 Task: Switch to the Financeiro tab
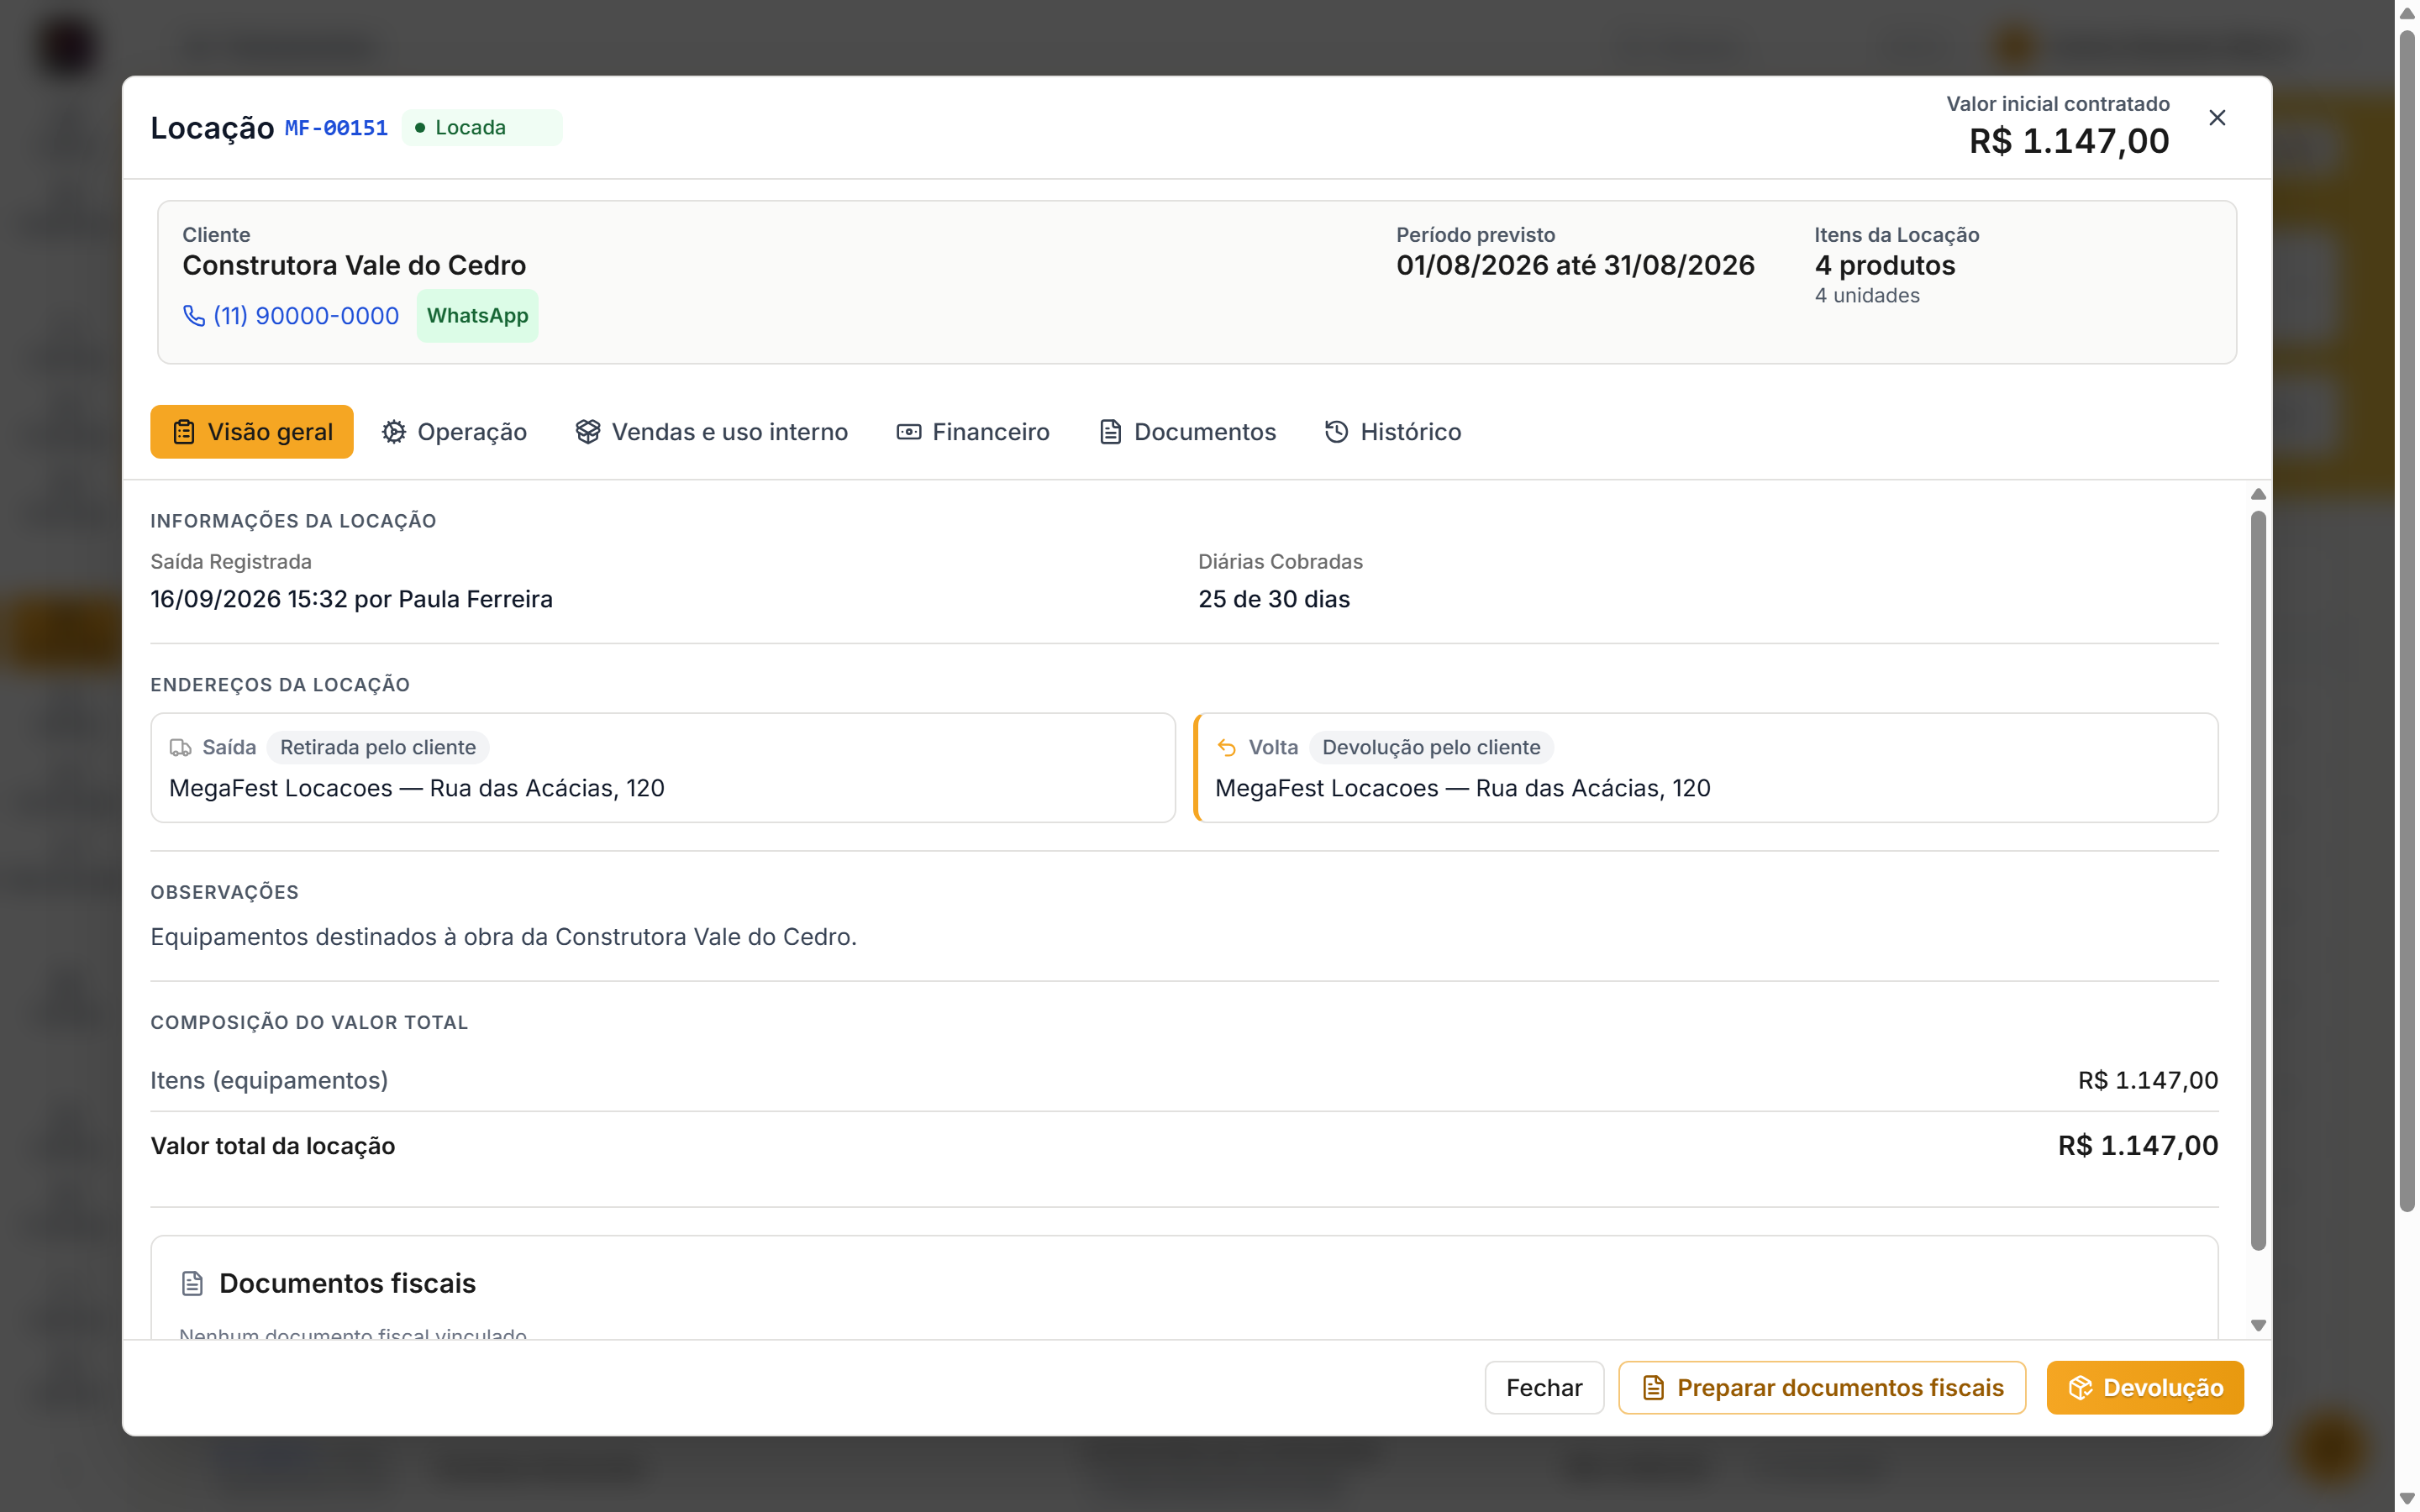[973, 432]
